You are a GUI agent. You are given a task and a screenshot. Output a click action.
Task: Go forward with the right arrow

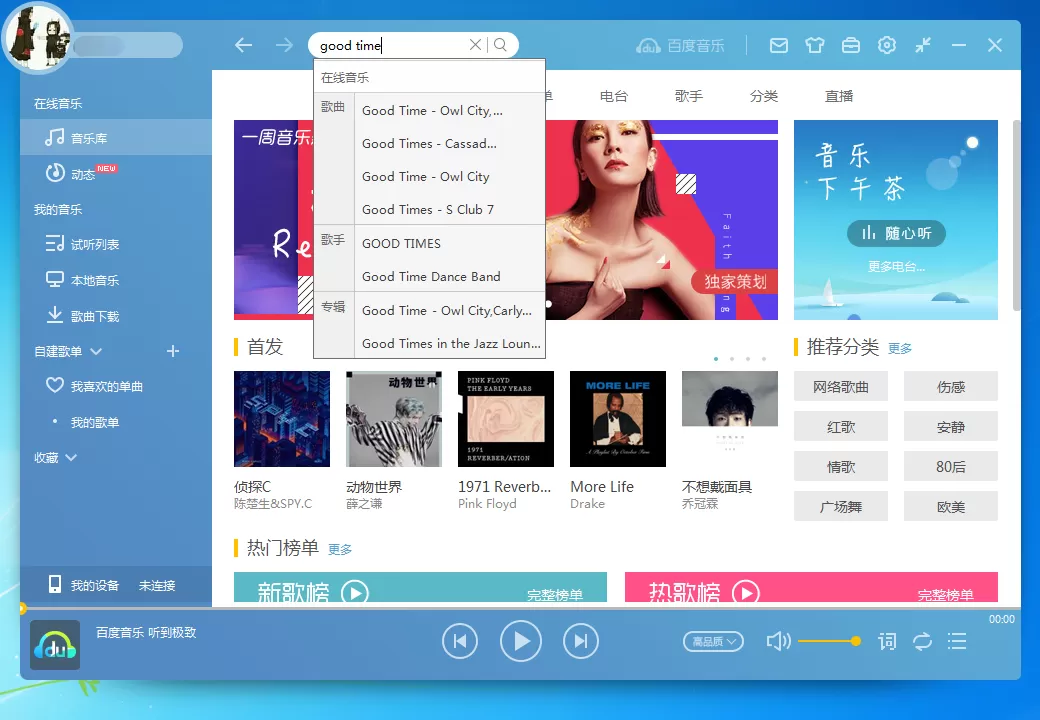click(x=284, y=45)
